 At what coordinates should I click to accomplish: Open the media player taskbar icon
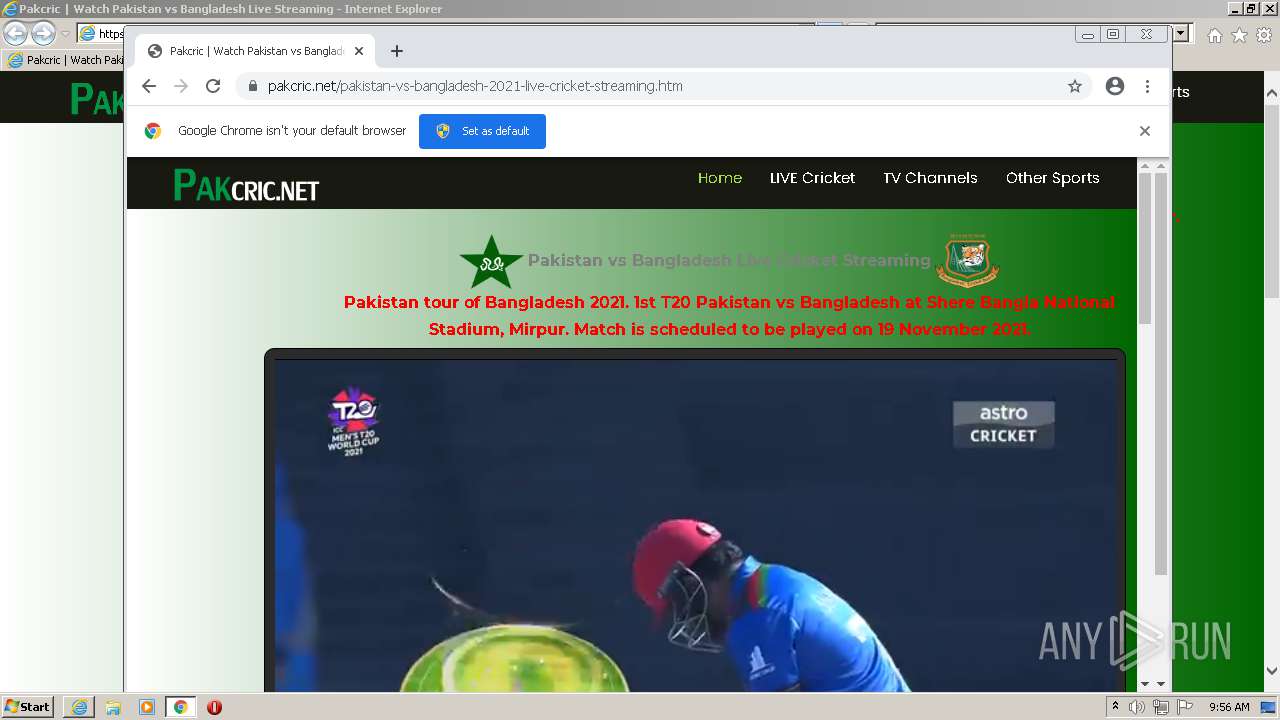(147, 707)
